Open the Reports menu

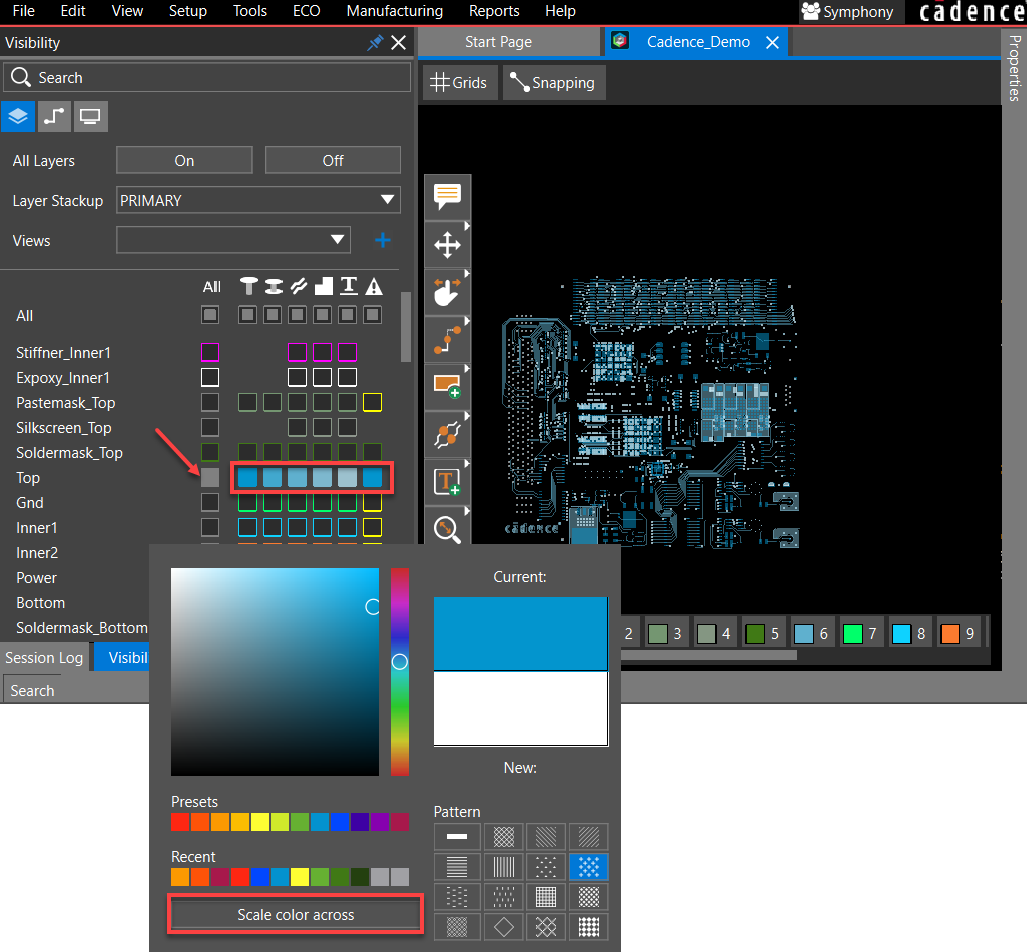click(494, 11)
